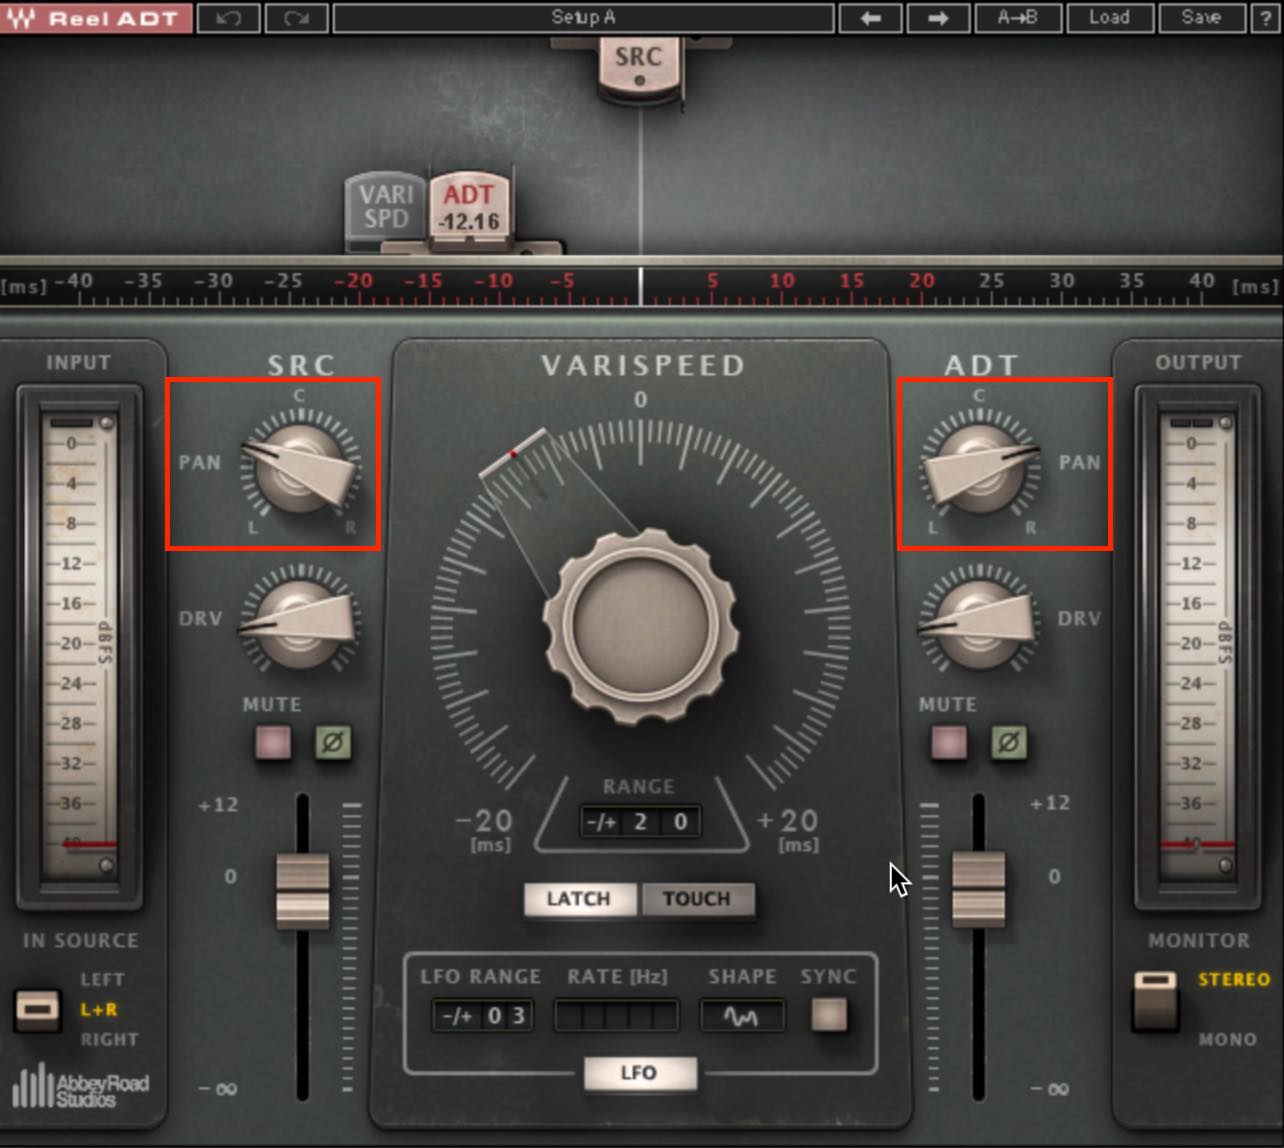Redo the last change

point(296,18)
